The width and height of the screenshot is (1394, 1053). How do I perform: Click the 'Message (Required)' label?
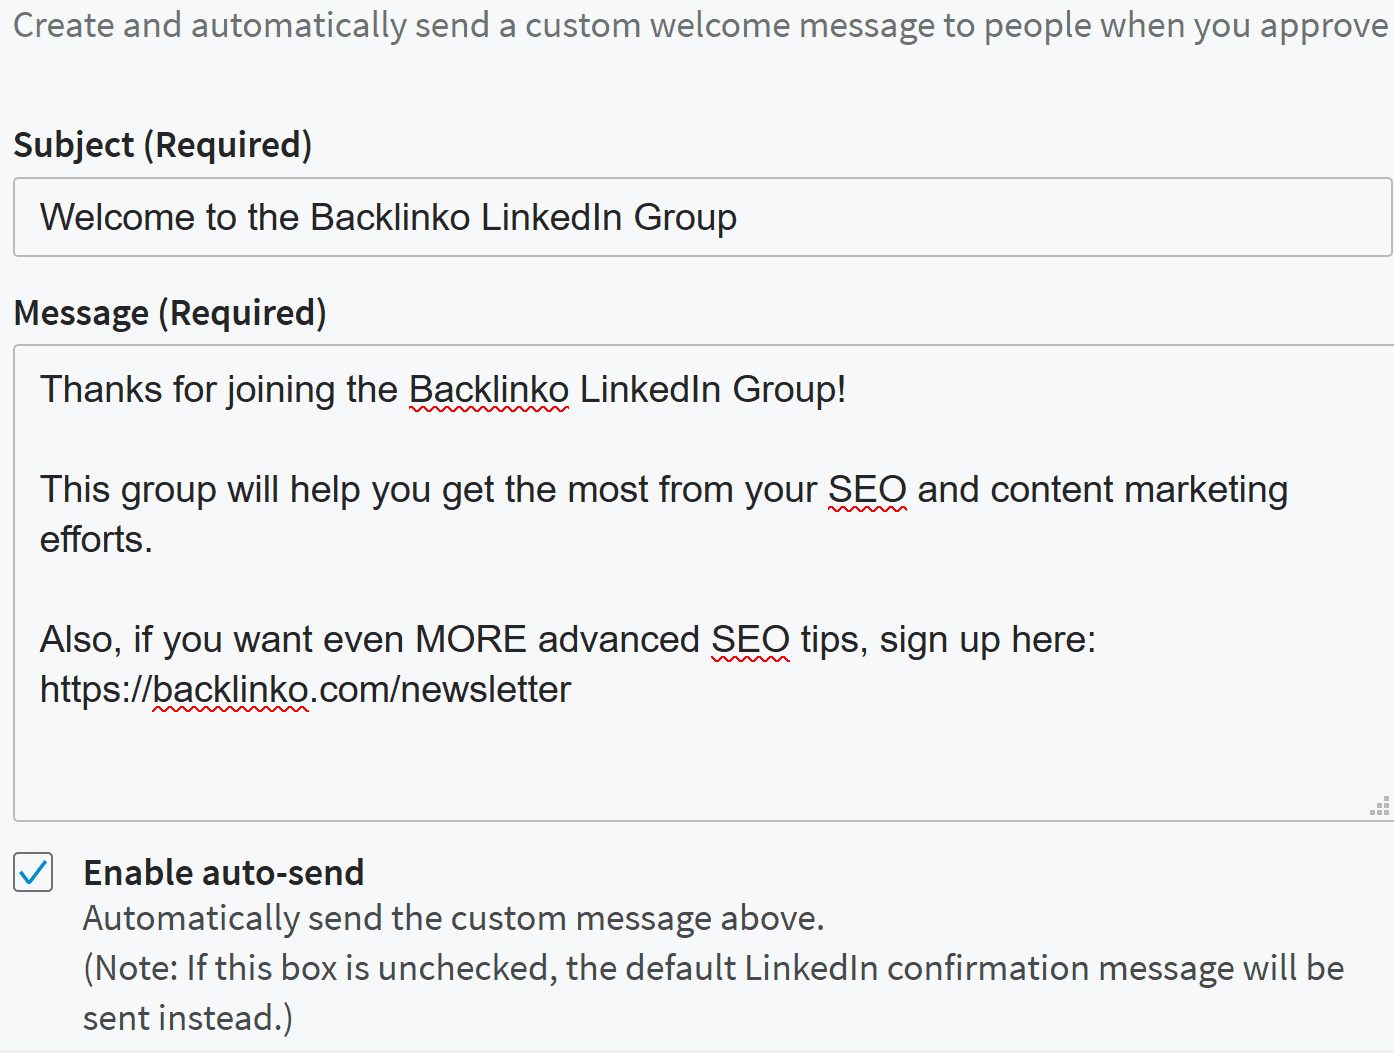[170, 314]
